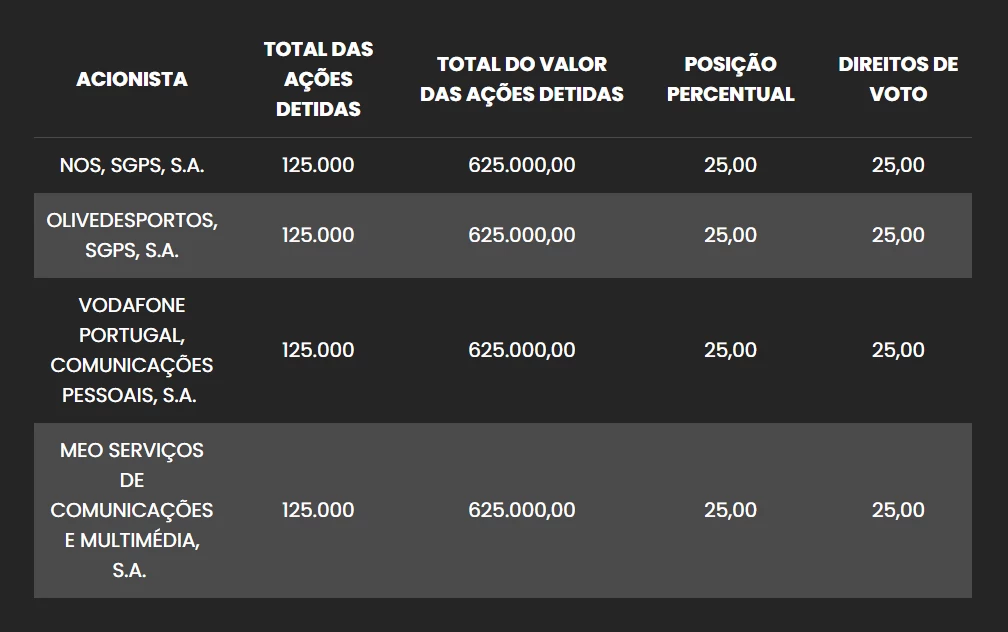Click NOS row's voting rights 25,00 value
Viewport: 1008px width, 632px height.
point(898,165)
